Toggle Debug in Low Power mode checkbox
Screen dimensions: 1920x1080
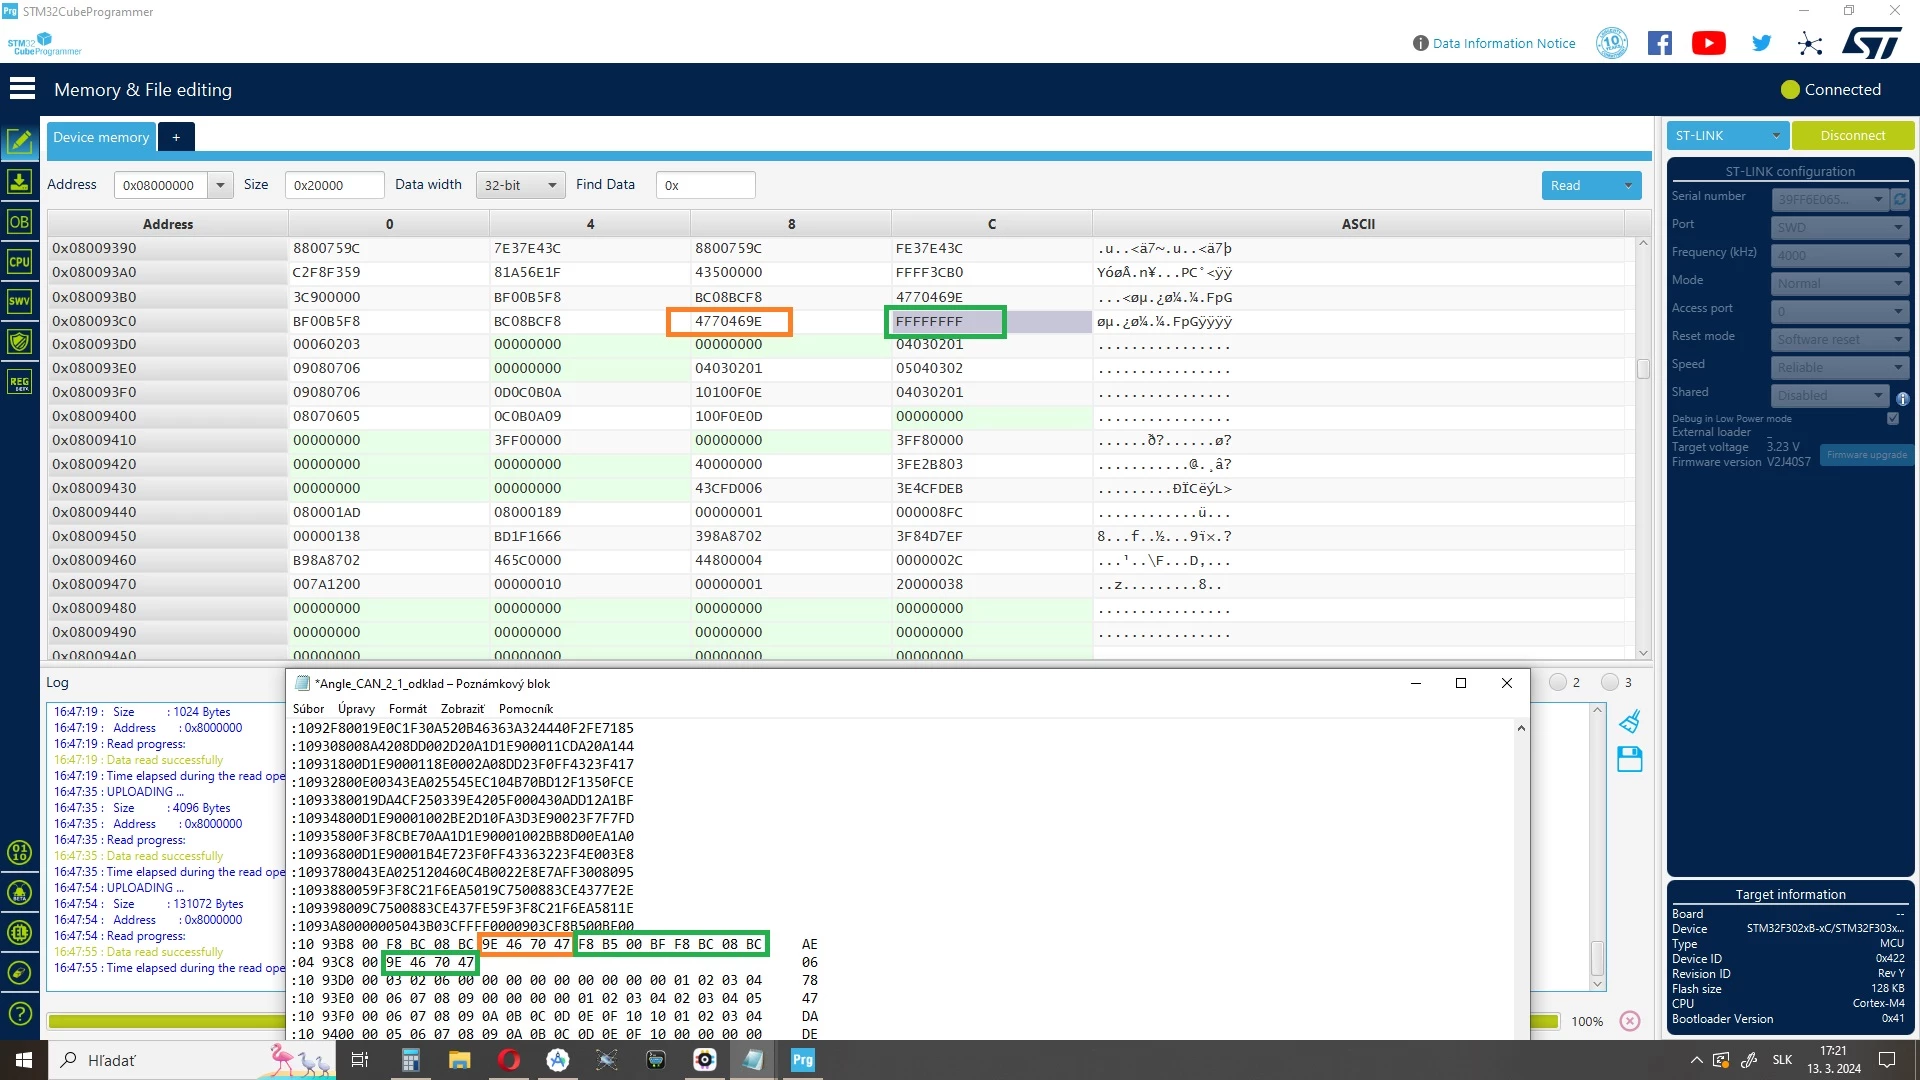coord(1893,419)
